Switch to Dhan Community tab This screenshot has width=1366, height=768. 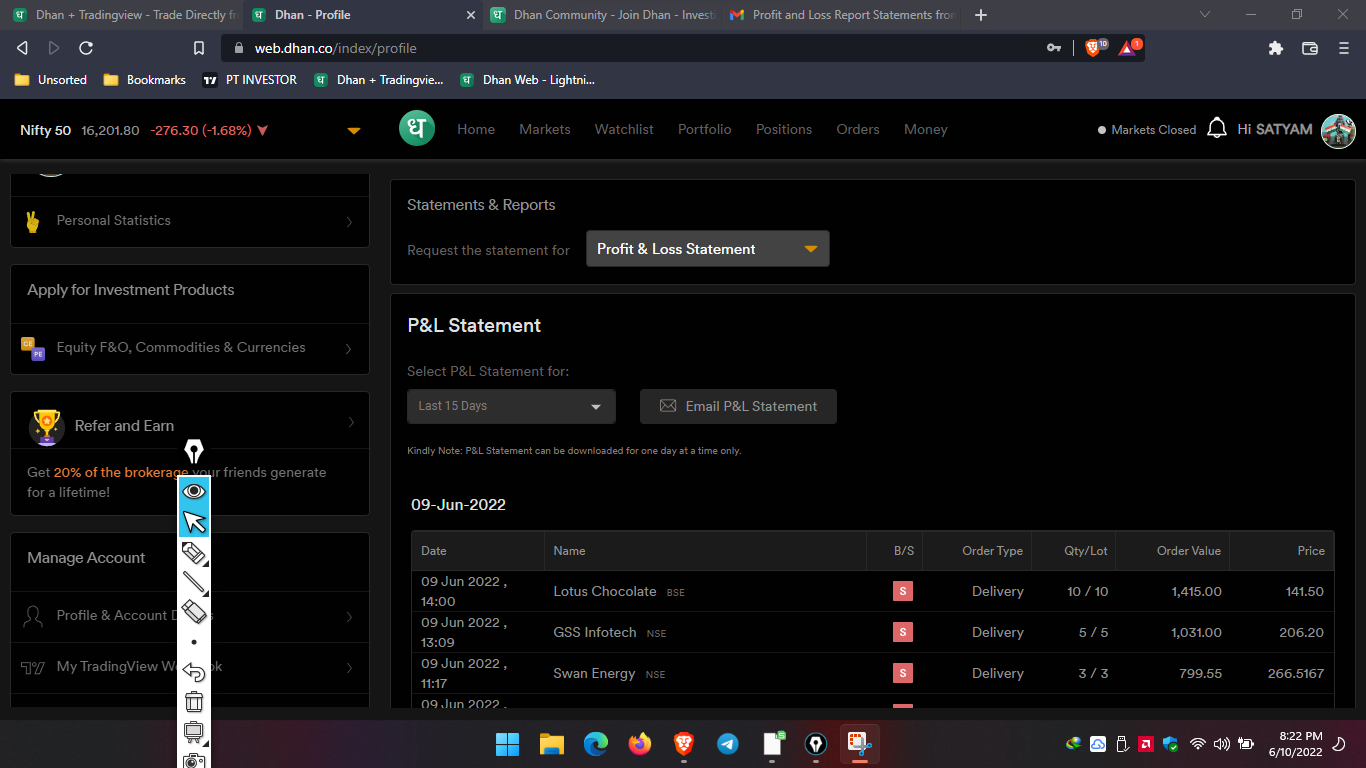pyautogui.click(x=603, y=15)
